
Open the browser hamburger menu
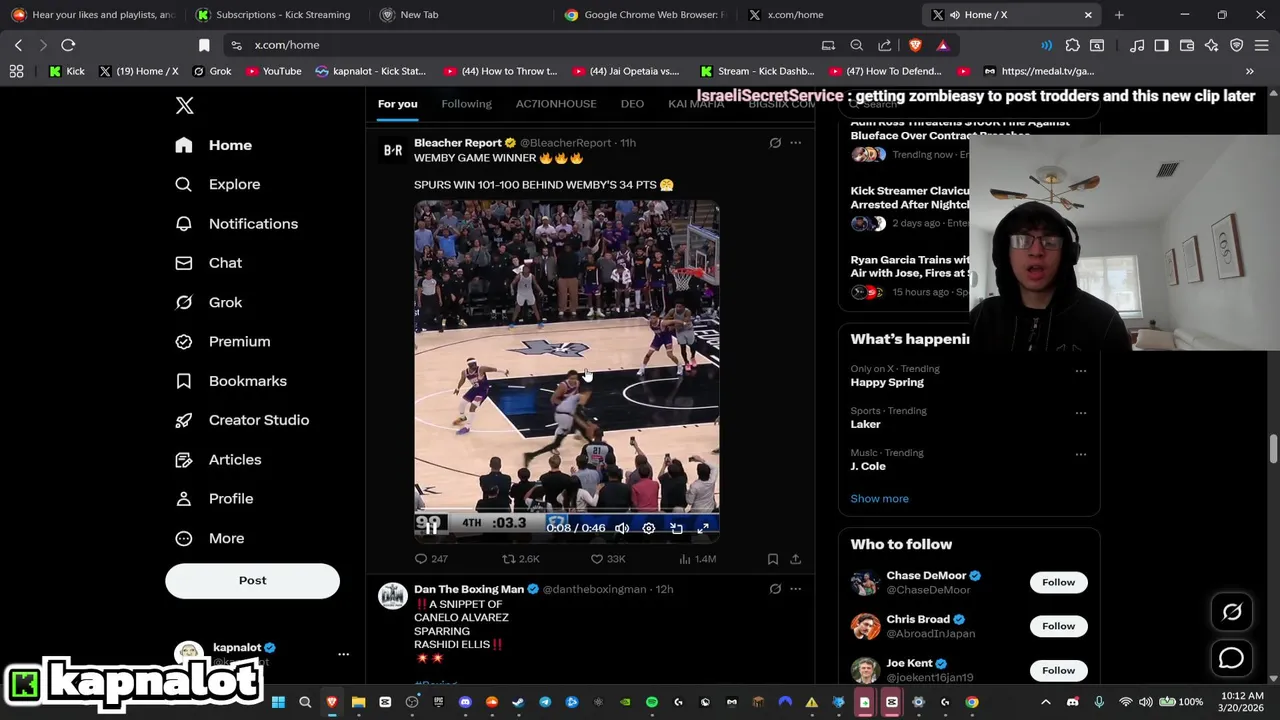pos(1262,45)
